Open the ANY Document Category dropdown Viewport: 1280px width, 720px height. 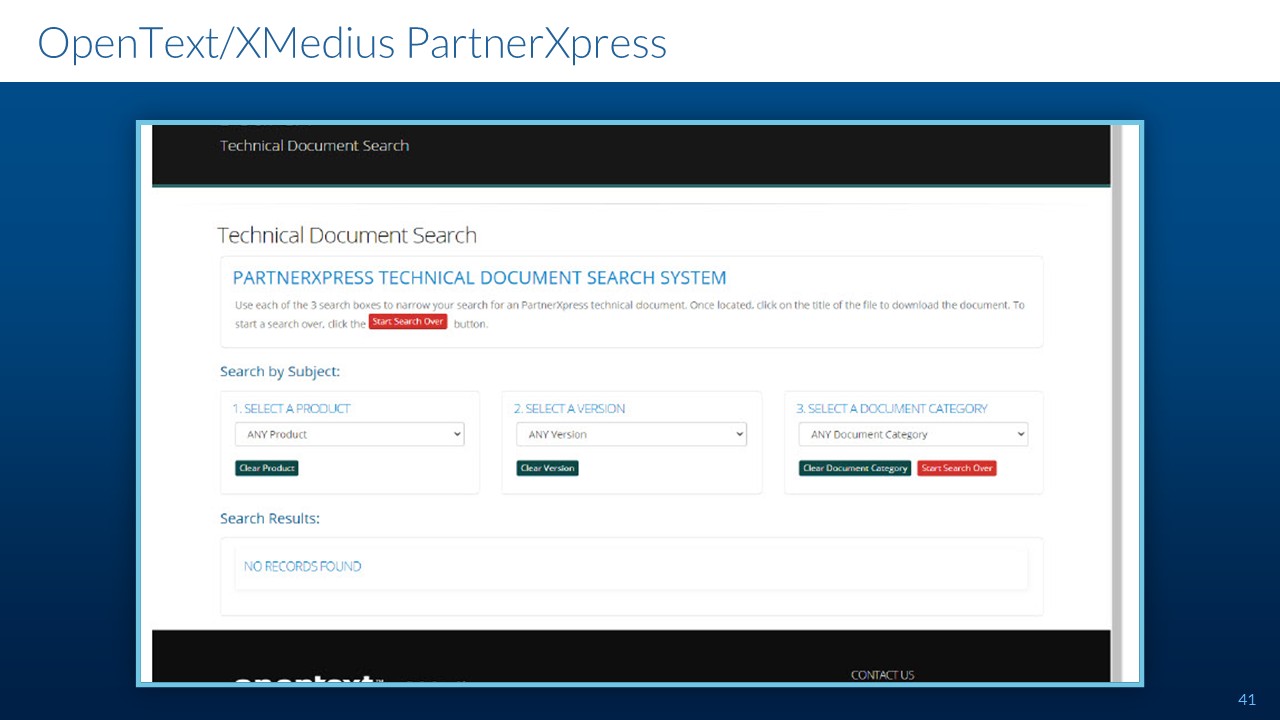tap(913, 435)
